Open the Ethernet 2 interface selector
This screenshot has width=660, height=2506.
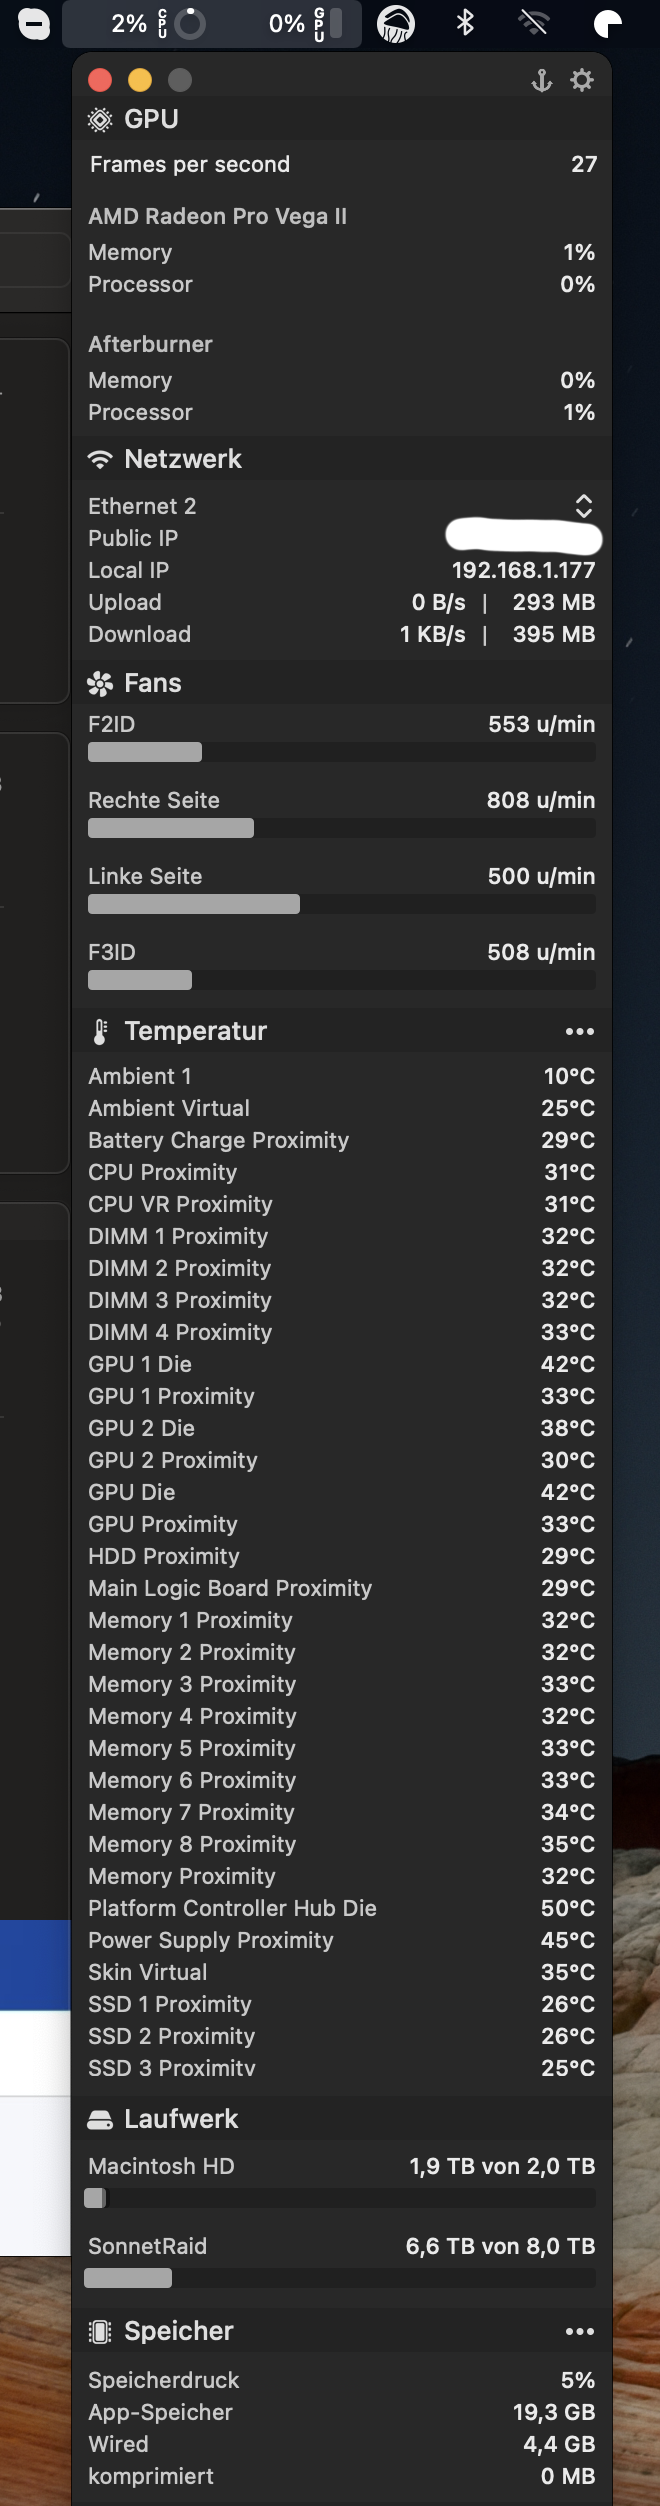click(584, 506)
